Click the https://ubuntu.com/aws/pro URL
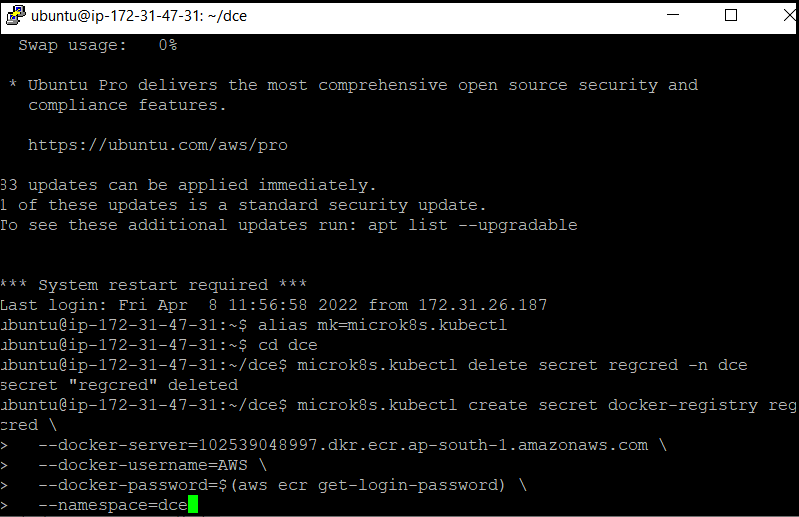The height and width of the screenshot is (517, 799). [157, 145]
